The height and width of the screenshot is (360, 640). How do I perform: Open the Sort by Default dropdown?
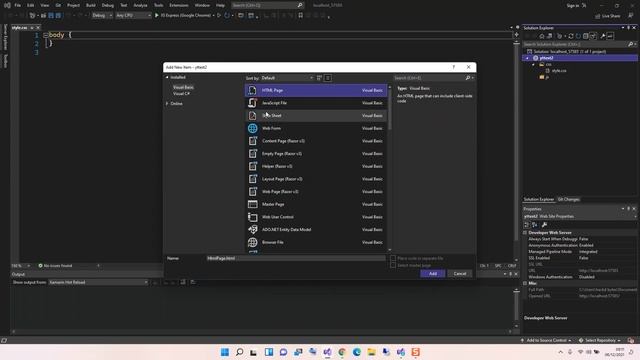(x=287, y=78)
